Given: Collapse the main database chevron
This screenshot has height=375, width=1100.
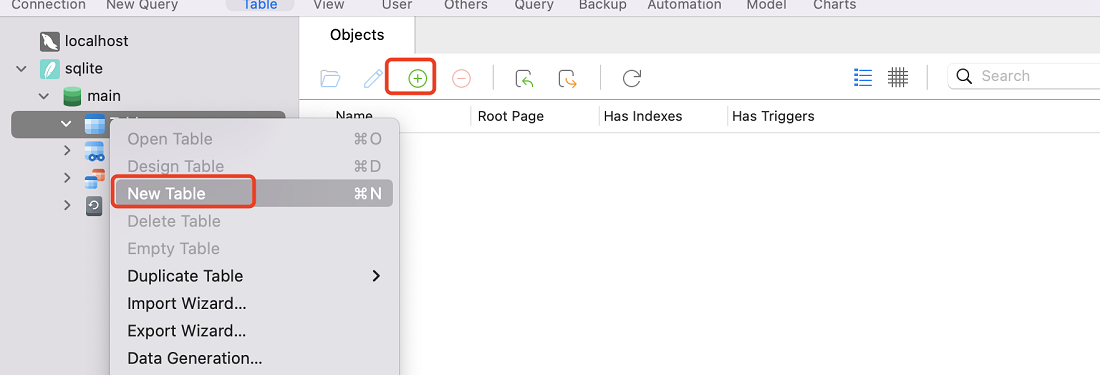Looking at the screenshot, I should [43, 96].
